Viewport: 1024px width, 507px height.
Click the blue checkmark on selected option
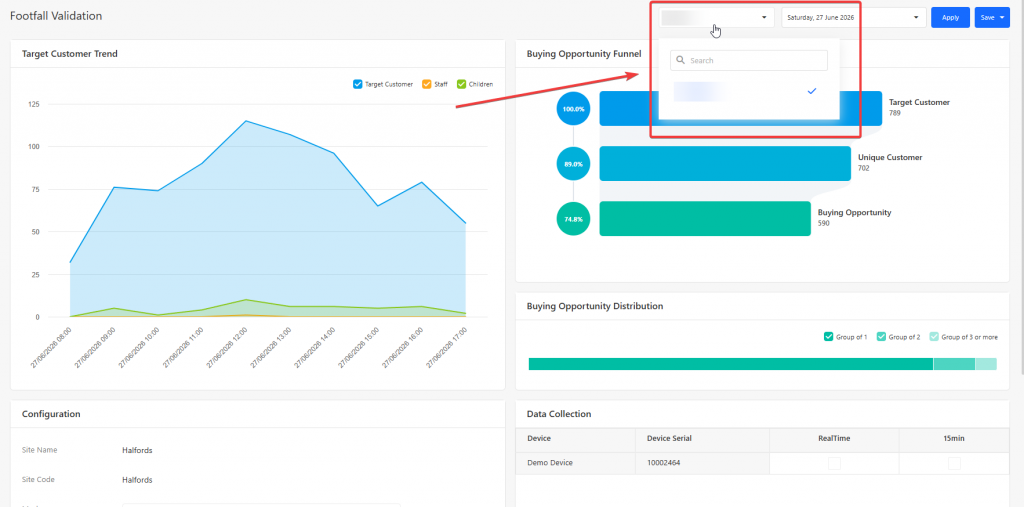click(x=812, y=91)
